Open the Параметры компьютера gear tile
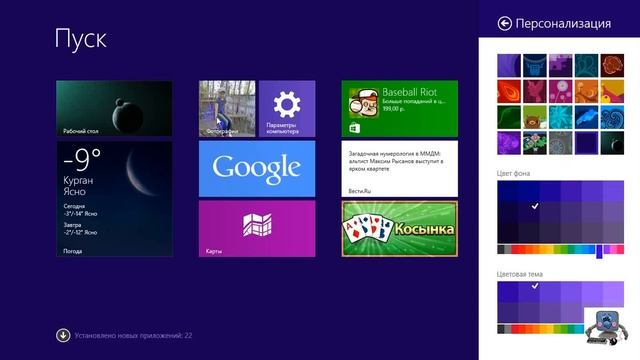640x360 pixels. tap(287, 109)
